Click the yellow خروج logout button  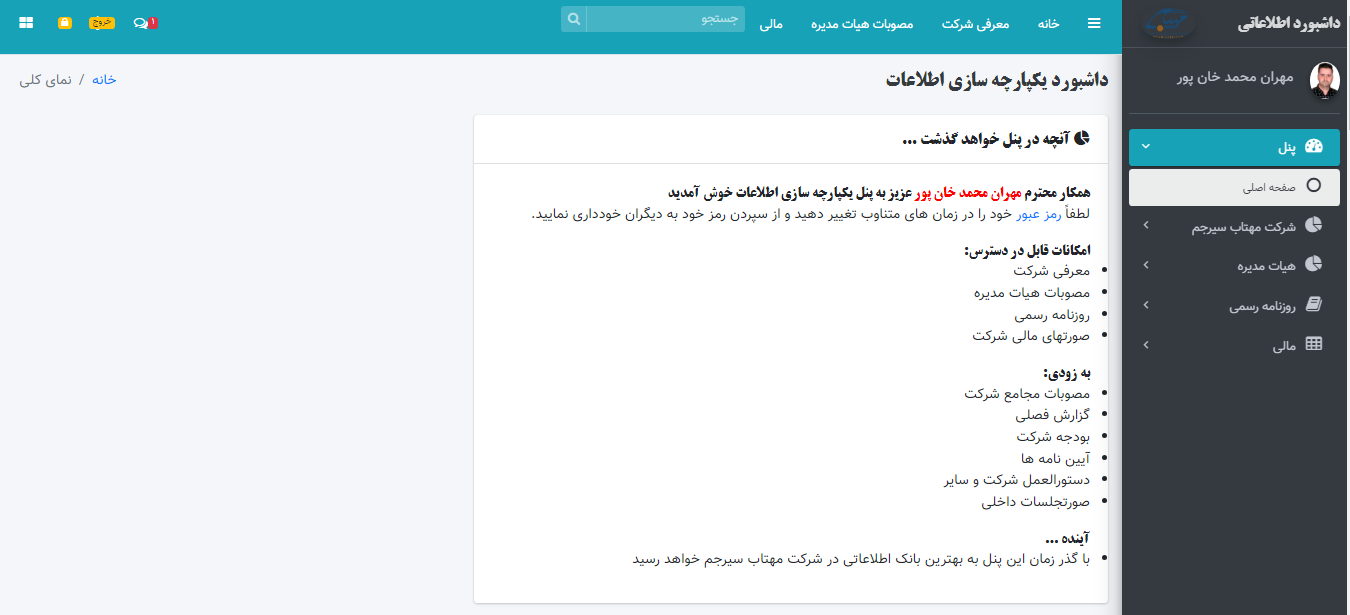(x=102, y=23)
